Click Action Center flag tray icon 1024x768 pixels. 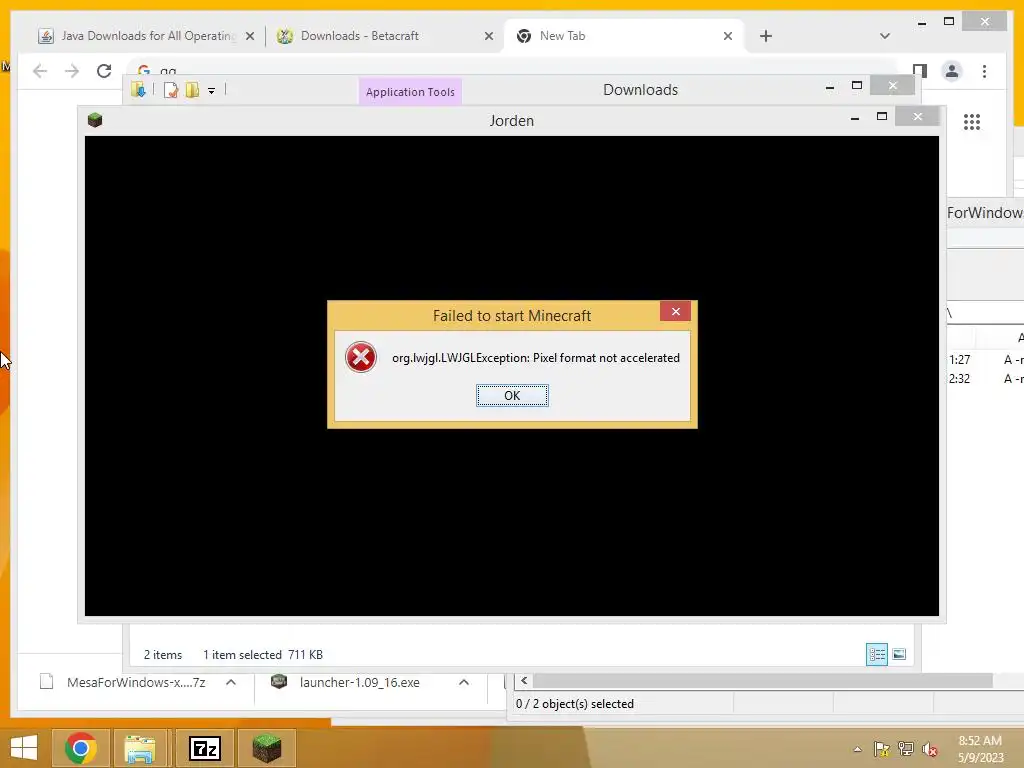[882, 749]
